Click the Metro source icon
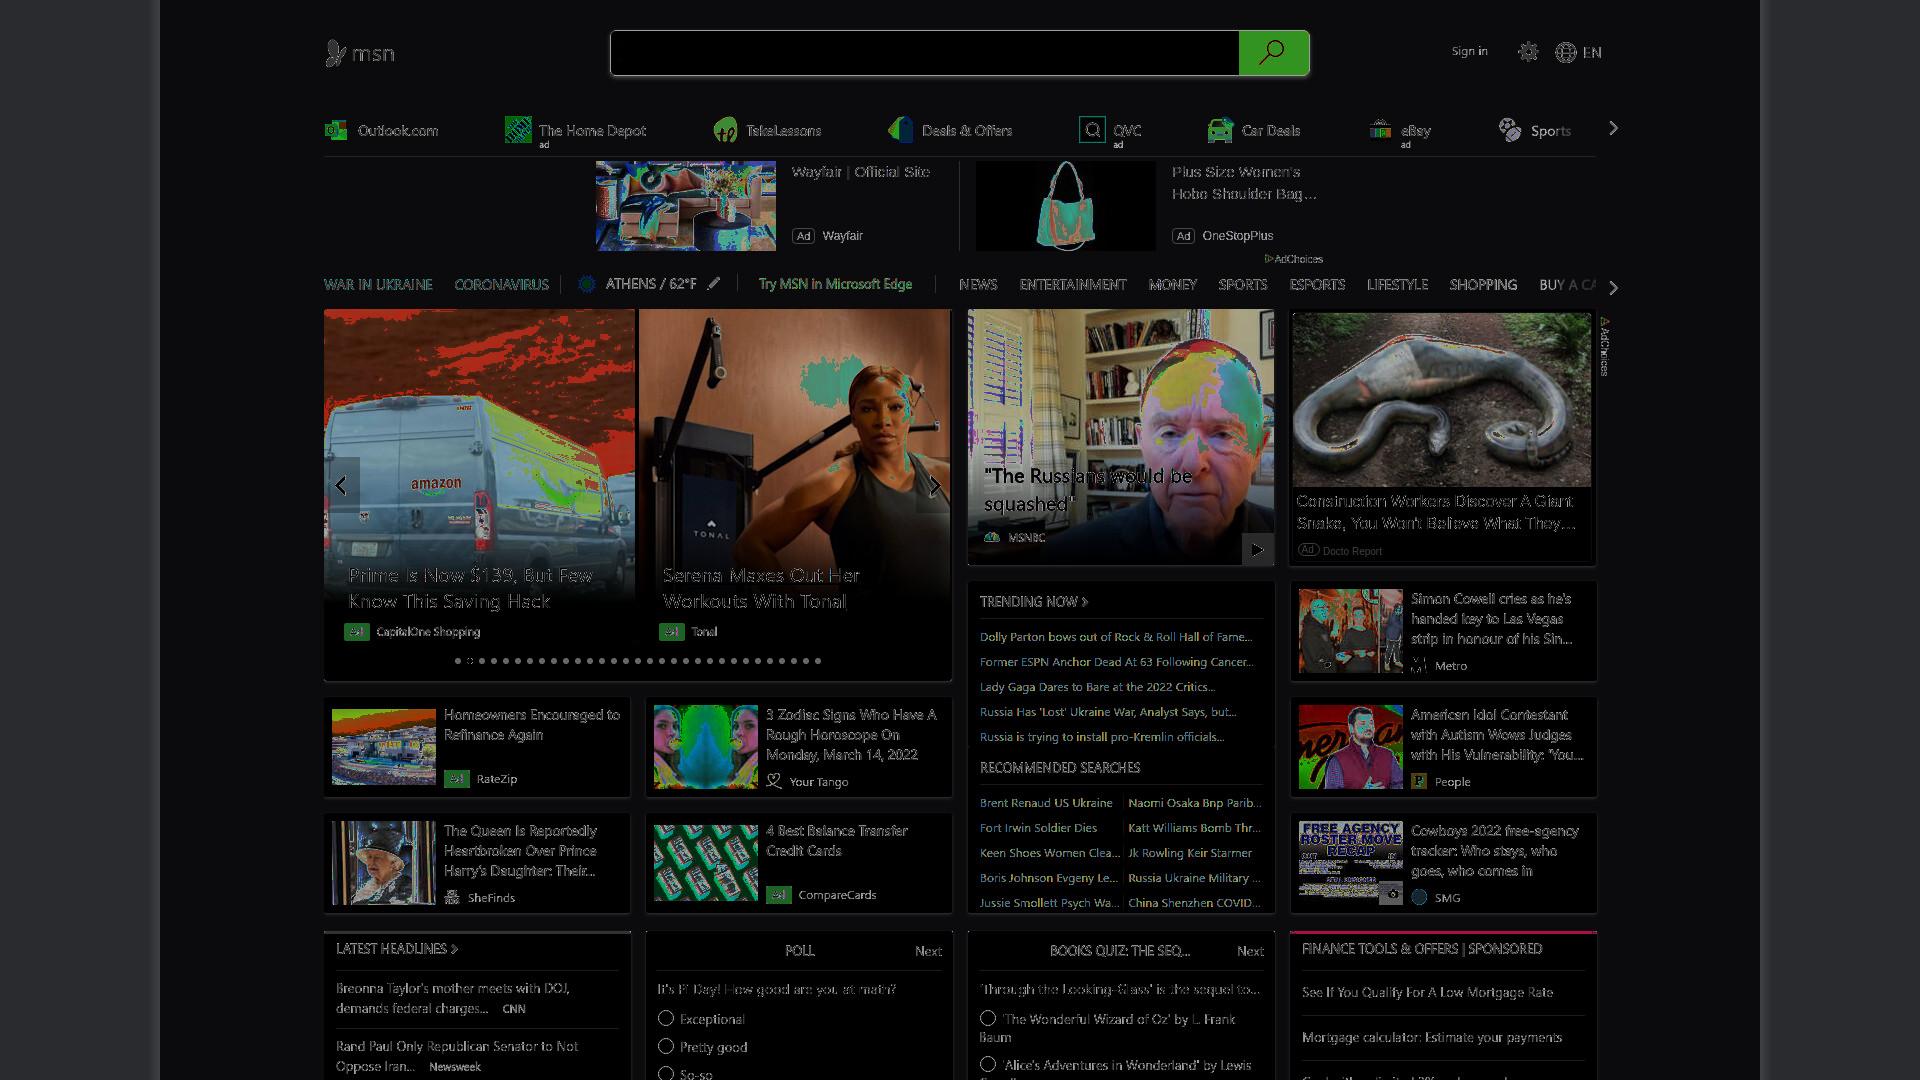This screenshot has height=1080, width=1920. point(1419,665)
